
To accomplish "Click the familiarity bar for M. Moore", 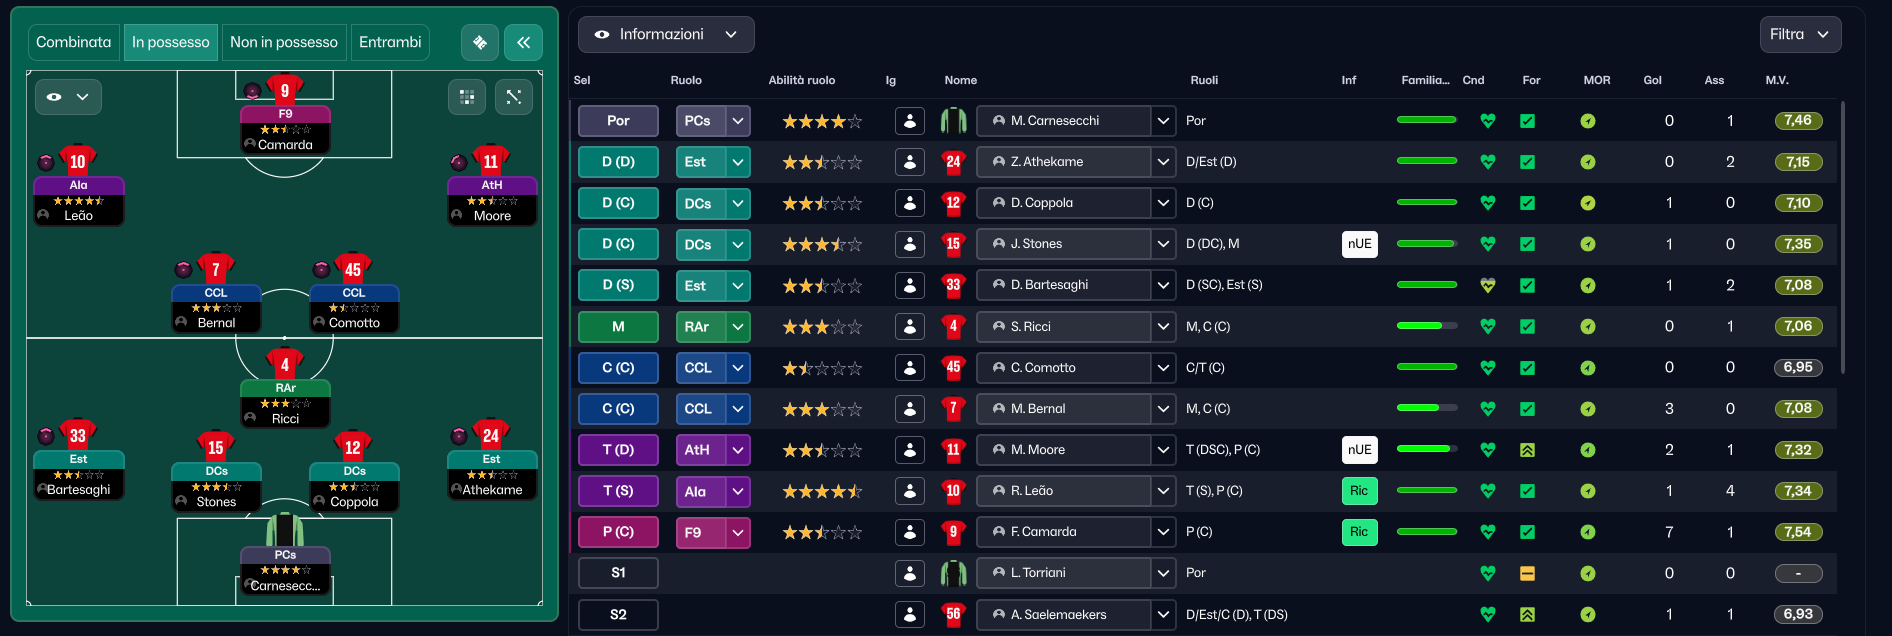I will (x=1427, y=449).
